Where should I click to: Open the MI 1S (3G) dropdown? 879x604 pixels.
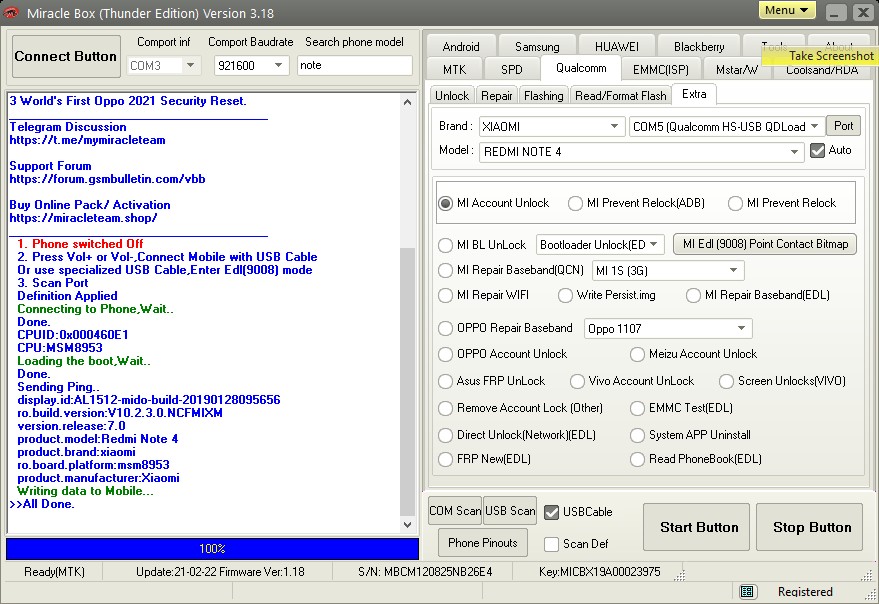(668, 271)
